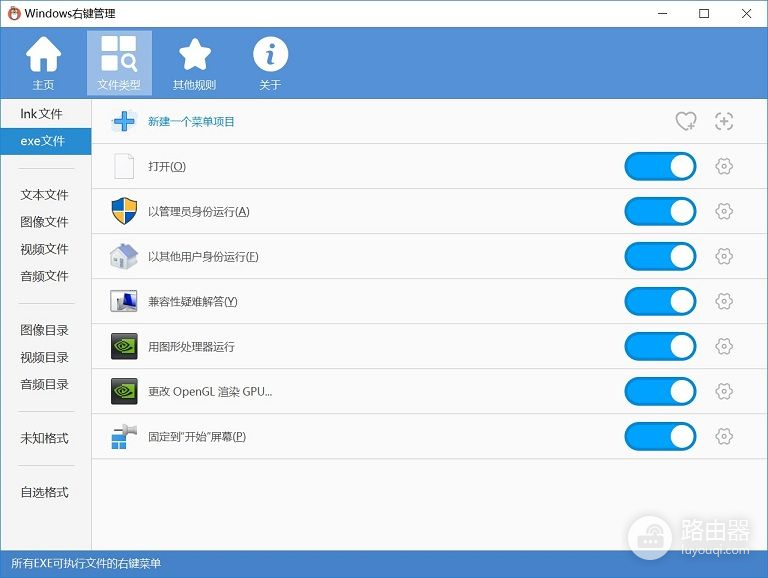Open 视频目录 in the sidebar
The image size is (768, 578).
click(46, 358)
